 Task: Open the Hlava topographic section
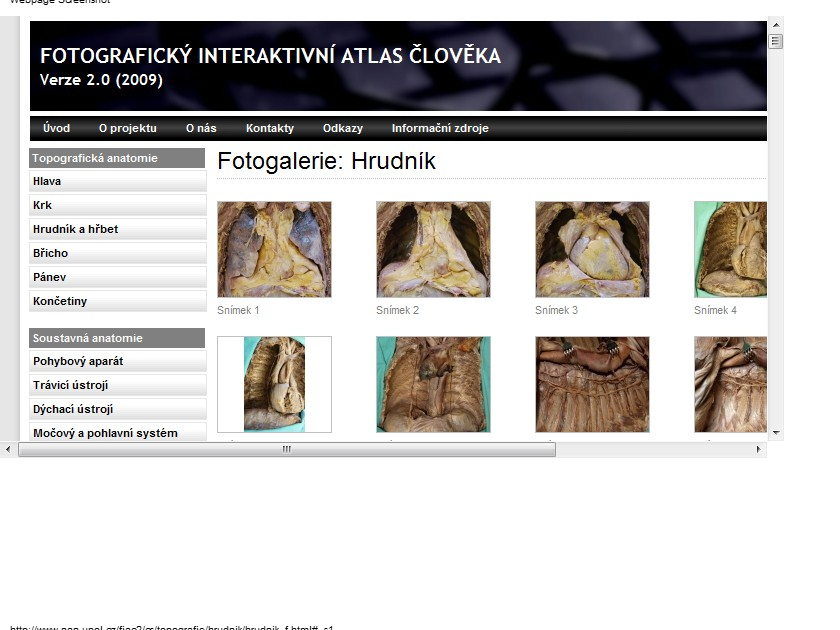[117, 181]
